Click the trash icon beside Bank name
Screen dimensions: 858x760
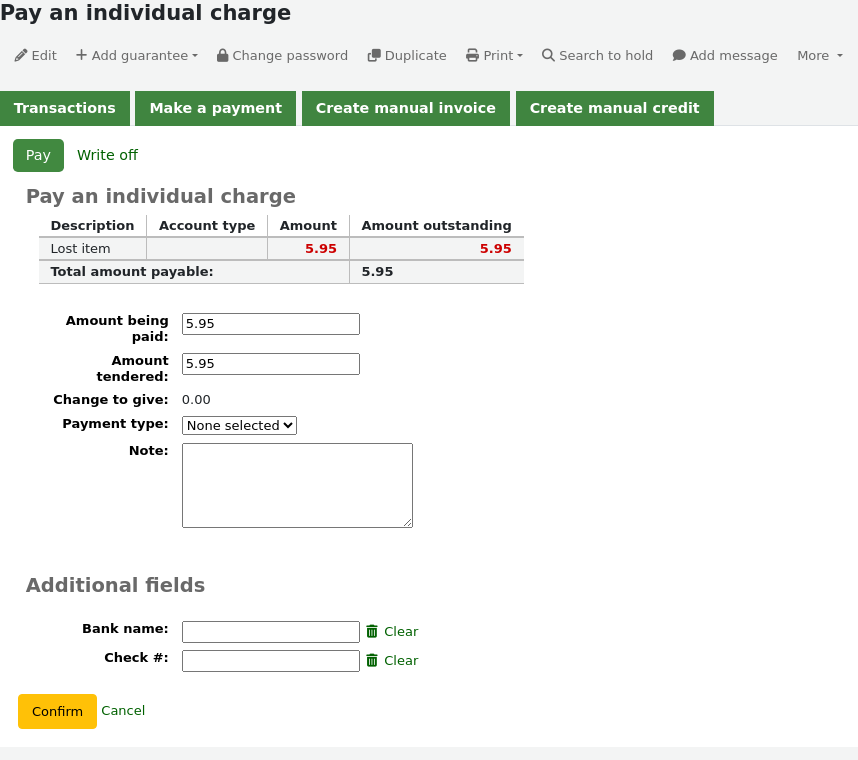(x=372, y=631)
